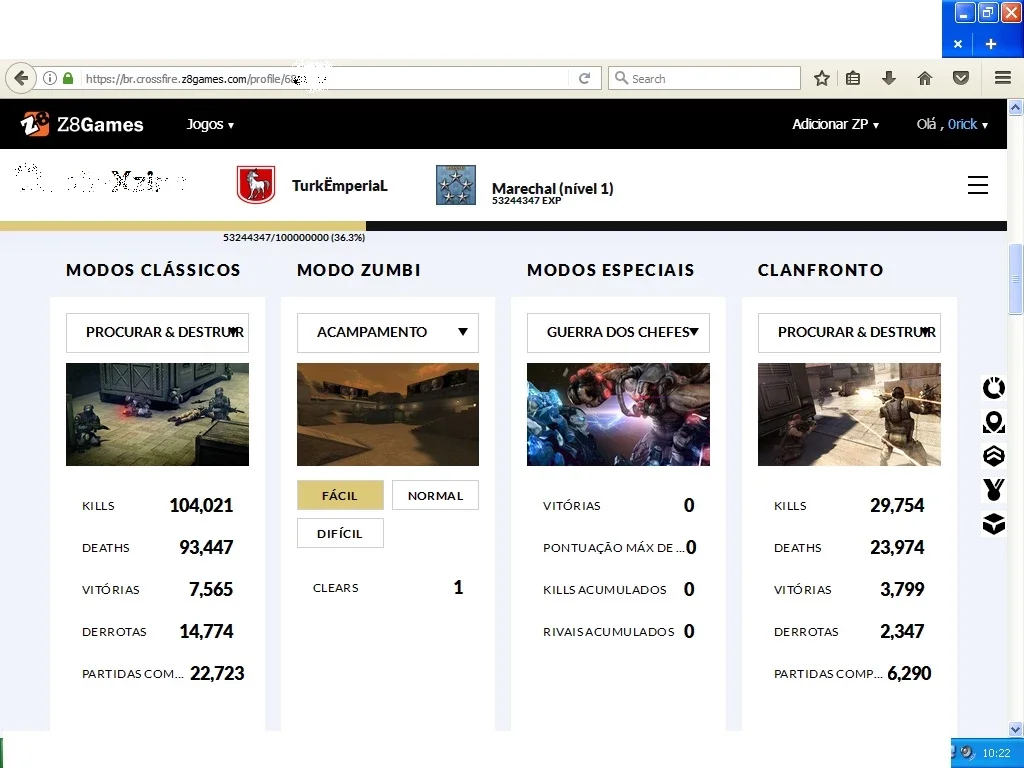Click the Marechal rank badge icon
The height and width of the screenshot is (768, 1024).
pyautogui.click(x=455, y=185)
